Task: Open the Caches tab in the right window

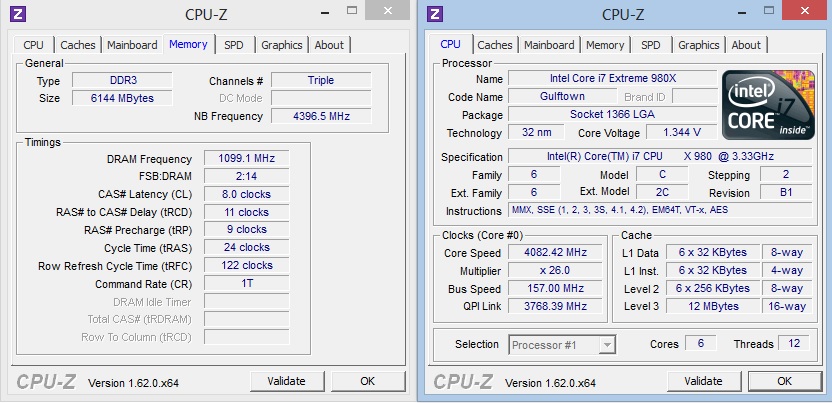Action: pos(495,45)
